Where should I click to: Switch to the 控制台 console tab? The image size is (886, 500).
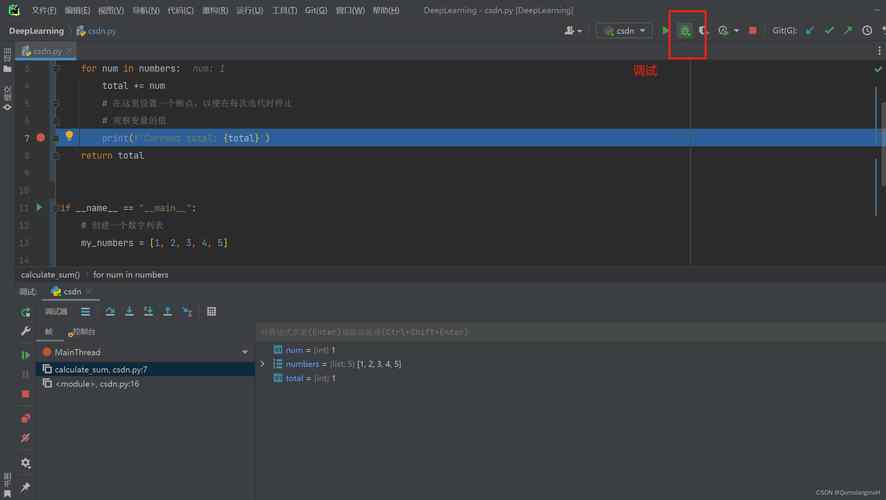(82, 332)
